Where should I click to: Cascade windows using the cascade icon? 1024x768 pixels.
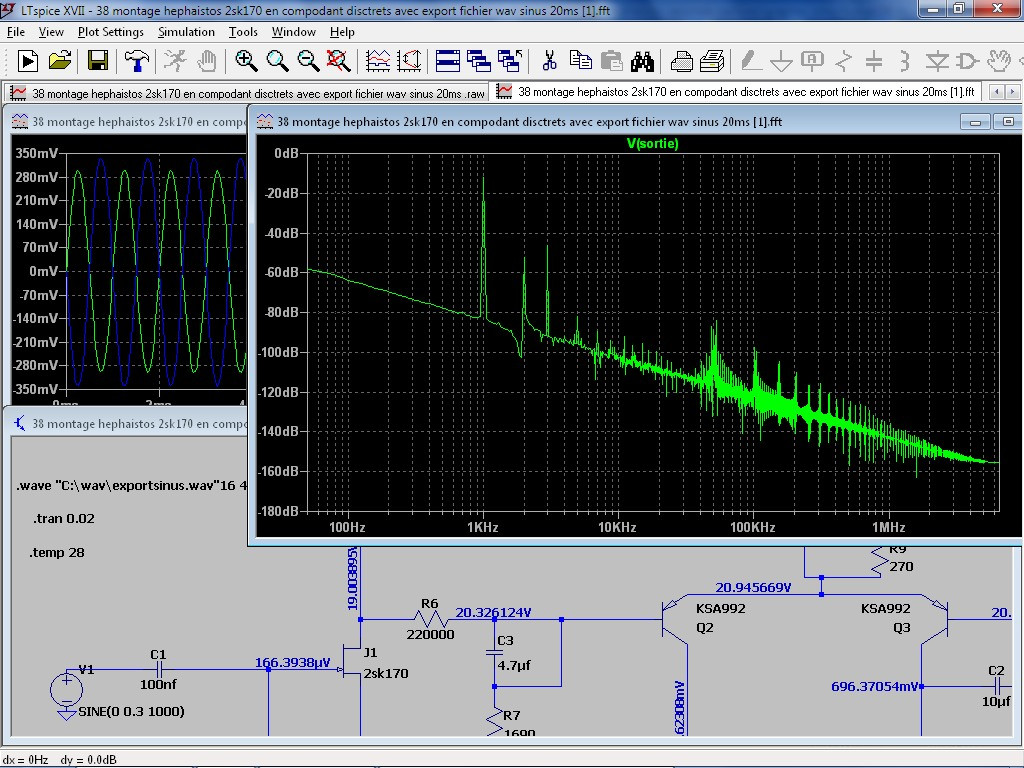point(479,61)
